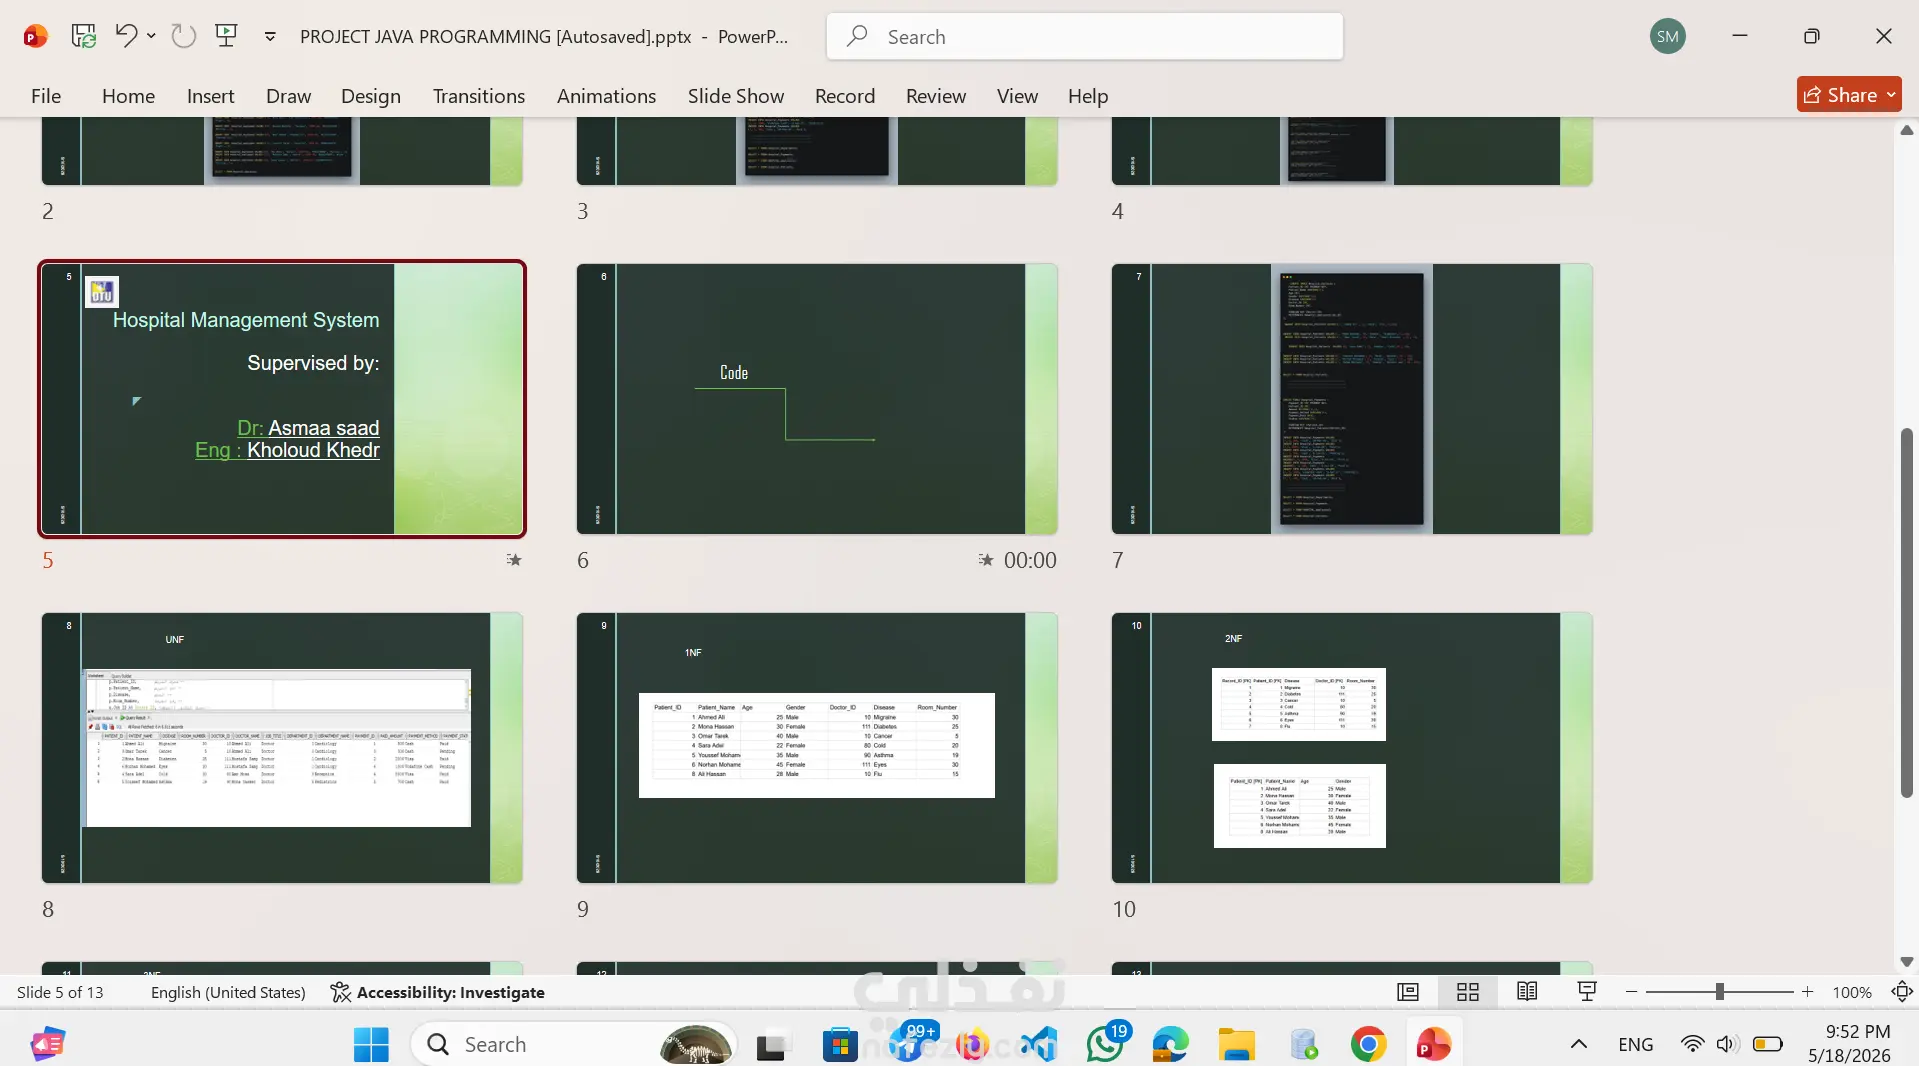Go to the Slide Show tab

[x=735, y=96]
